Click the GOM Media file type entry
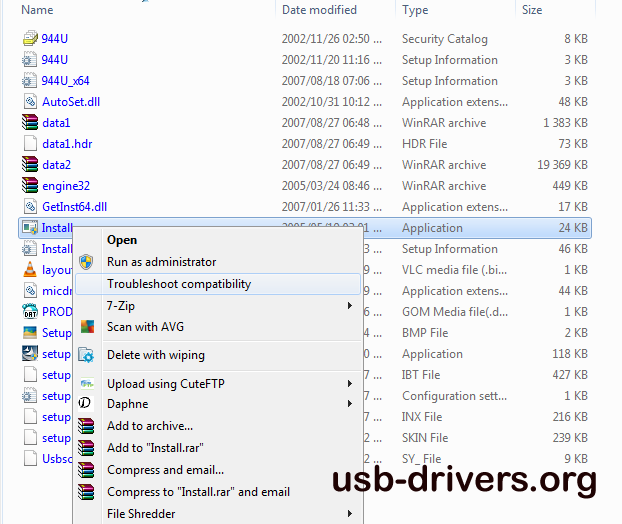 click(x=455, y=312)
